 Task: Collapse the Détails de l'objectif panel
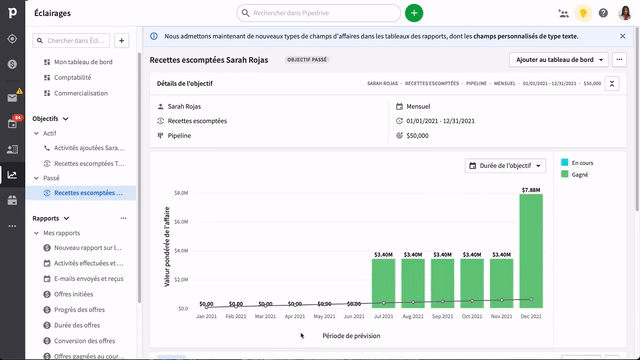click(x=612, y=84)
